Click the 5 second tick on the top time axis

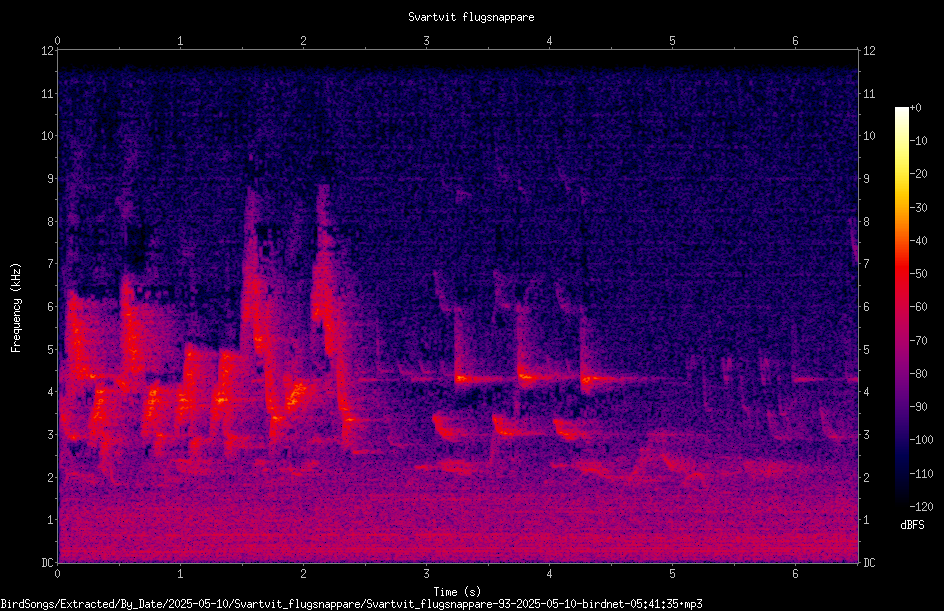coord(672,41)
